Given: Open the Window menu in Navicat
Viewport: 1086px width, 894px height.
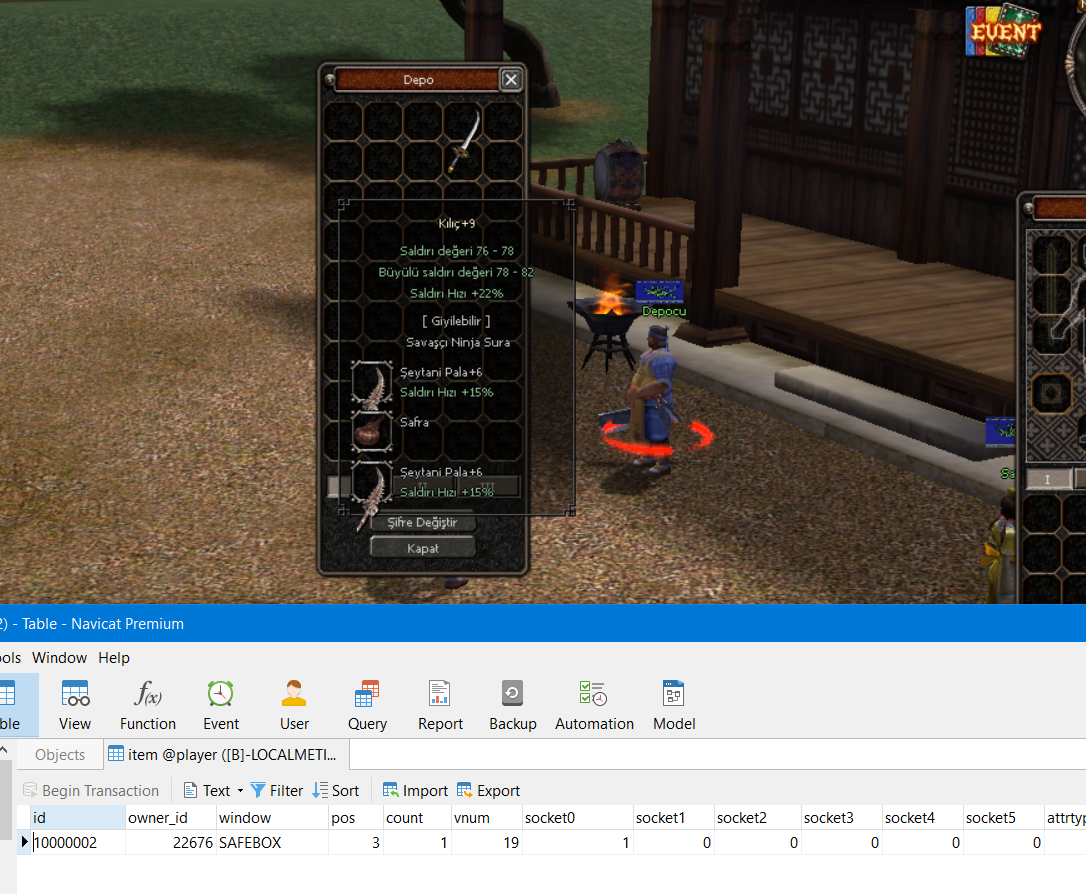Looking at the screenshot, I should point(60,658).
